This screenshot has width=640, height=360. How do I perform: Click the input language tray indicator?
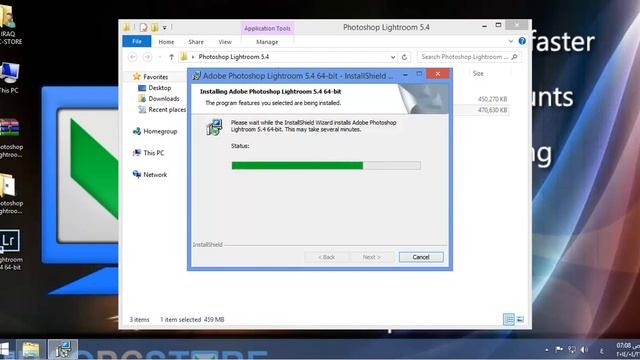[602, 350]
